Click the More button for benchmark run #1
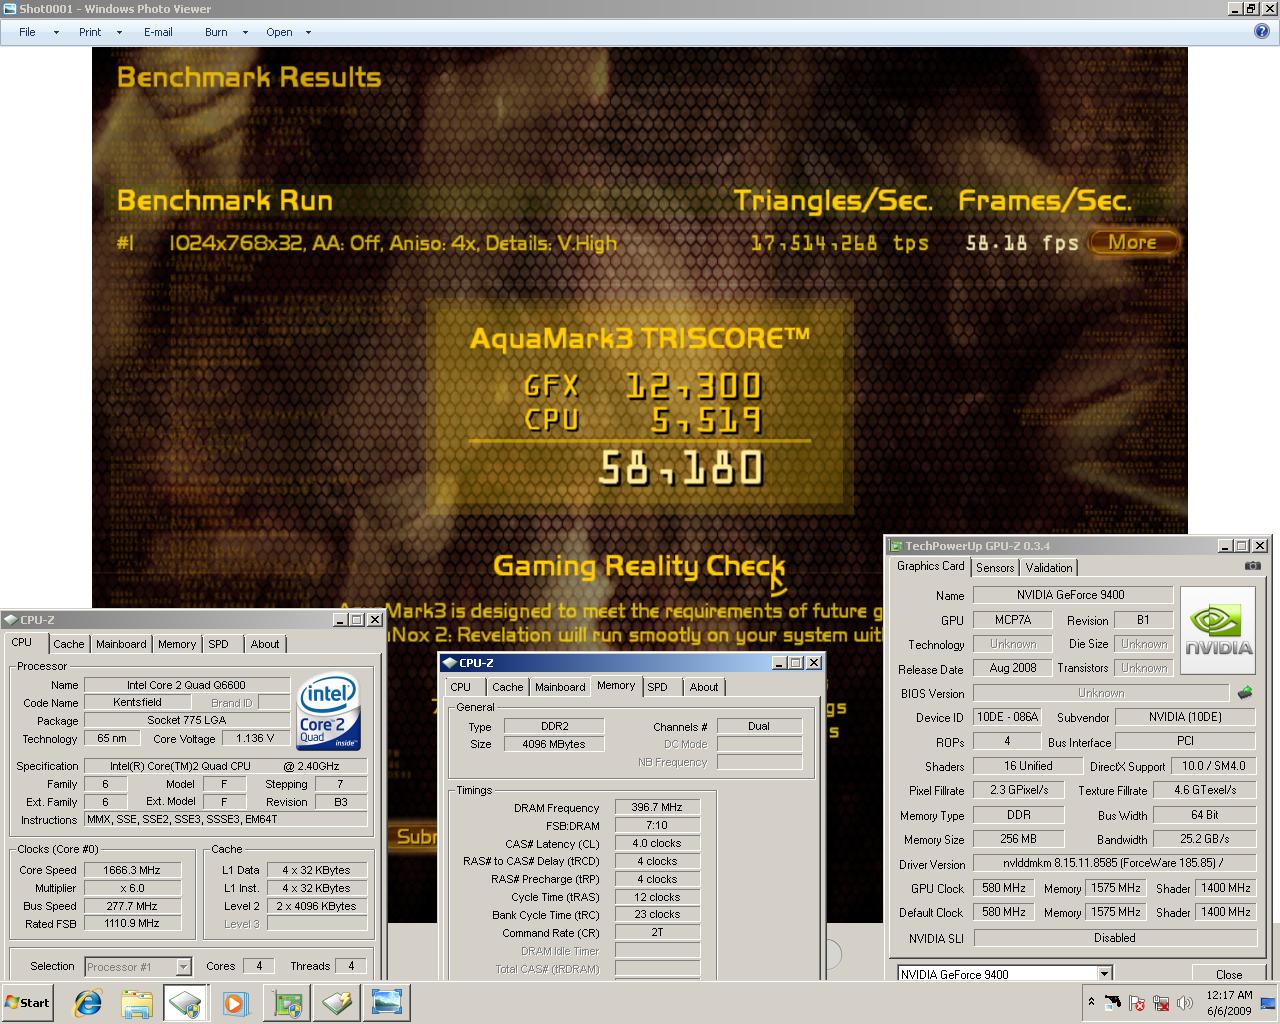 coord(1132,242)
